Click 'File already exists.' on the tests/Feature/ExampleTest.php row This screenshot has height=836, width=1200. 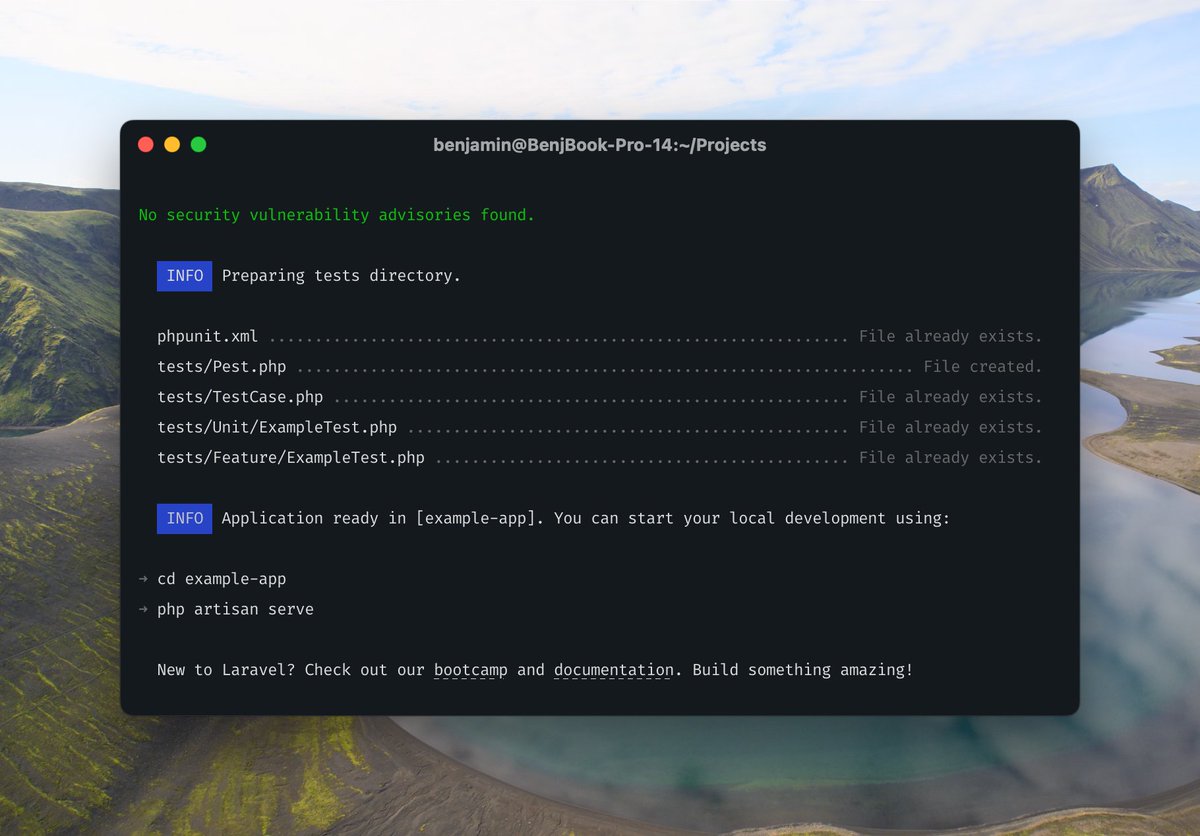[x=951, y=458]
